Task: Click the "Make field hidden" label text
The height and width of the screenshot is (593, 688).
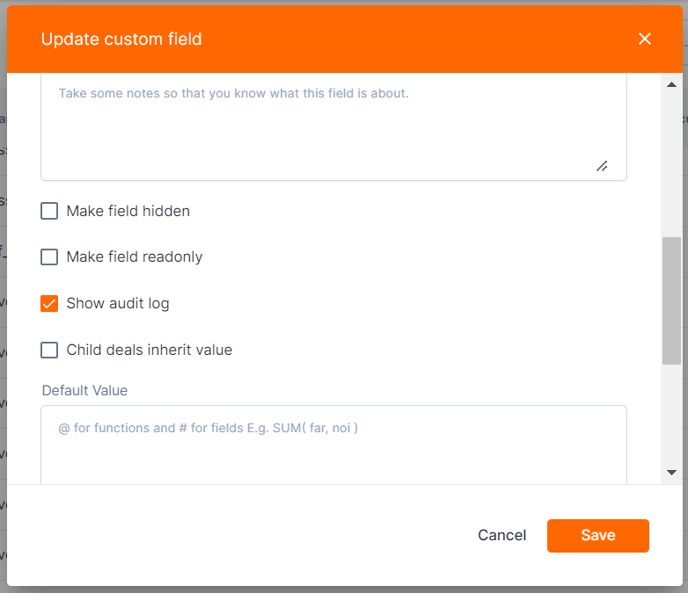Action: click(x=128, y=211)
